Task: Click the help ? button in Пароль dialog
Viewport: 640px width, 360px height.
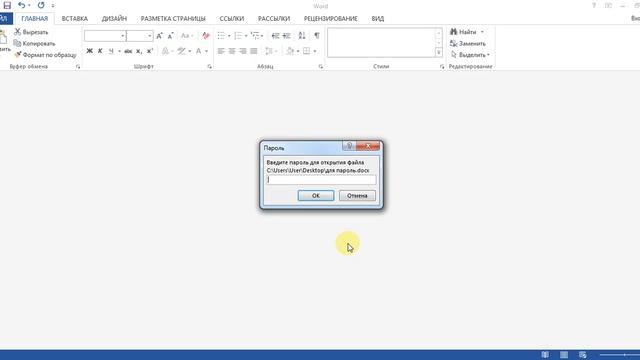Action: [349, 145]
